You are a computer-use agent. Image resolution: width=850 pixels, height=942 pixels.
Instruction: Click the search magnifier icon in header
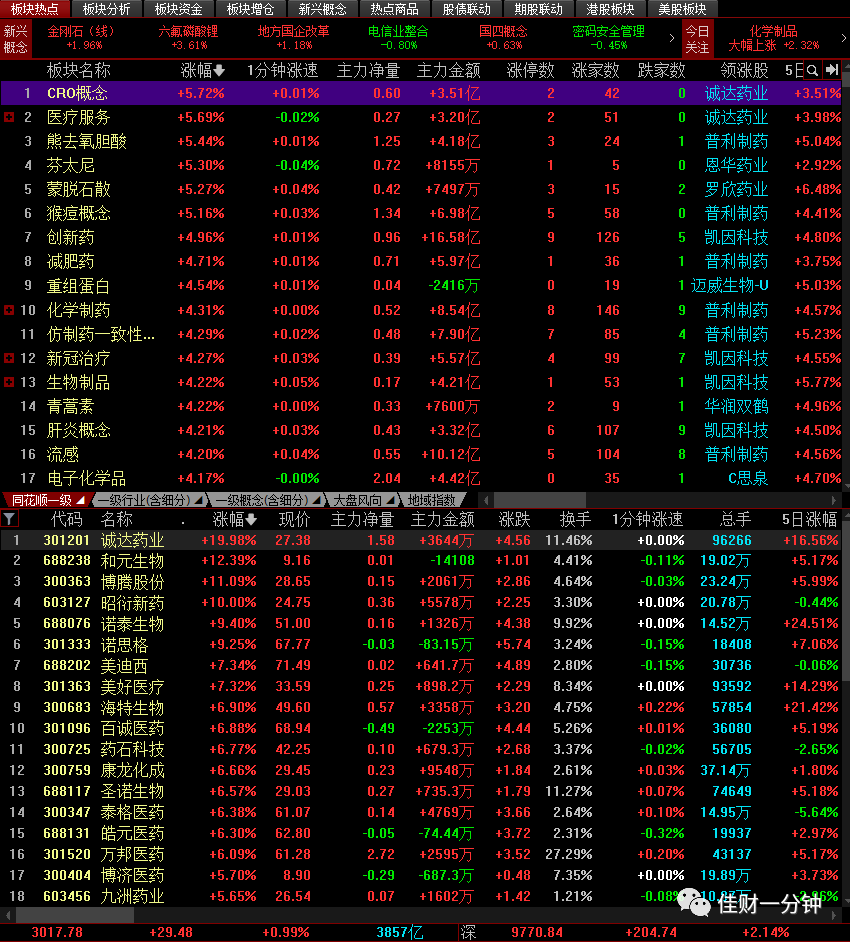tap(812, 71)
